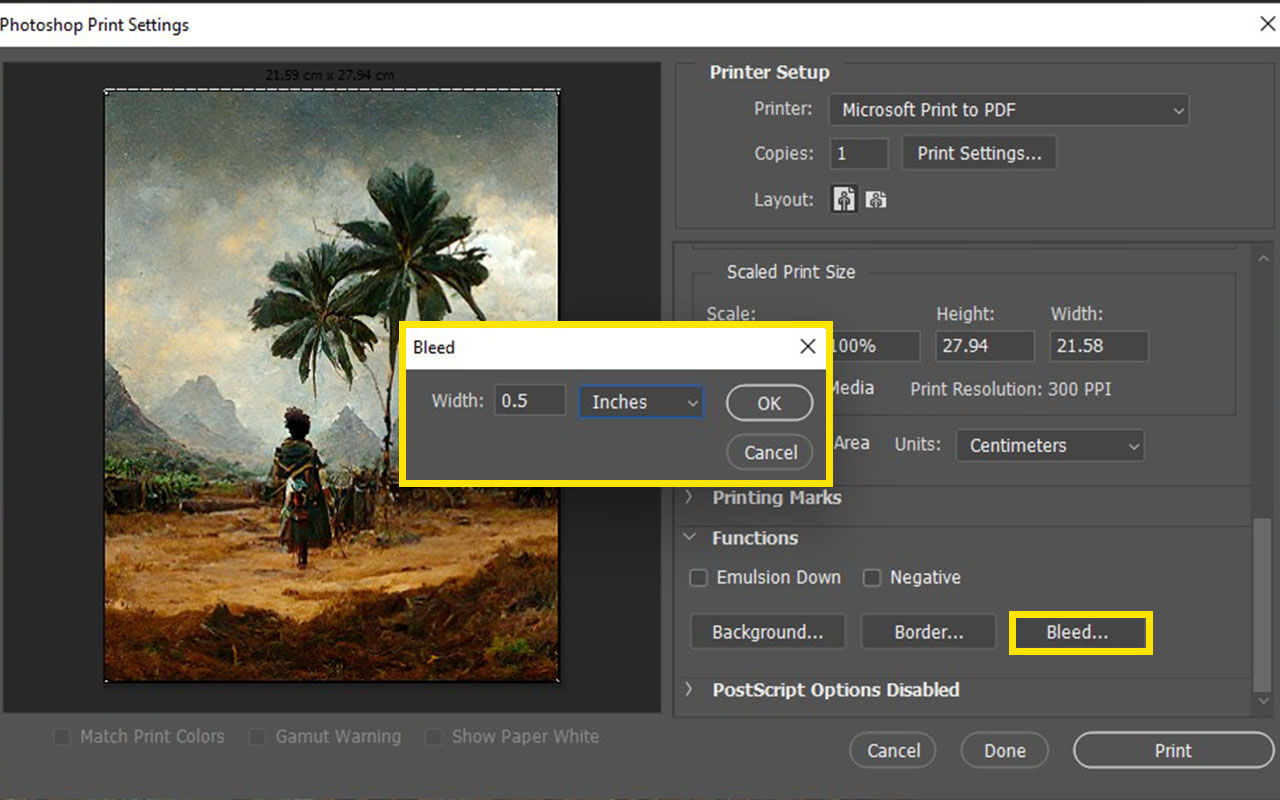Enable the Negative checkbox
The image size is (1280, 800).
872,577
